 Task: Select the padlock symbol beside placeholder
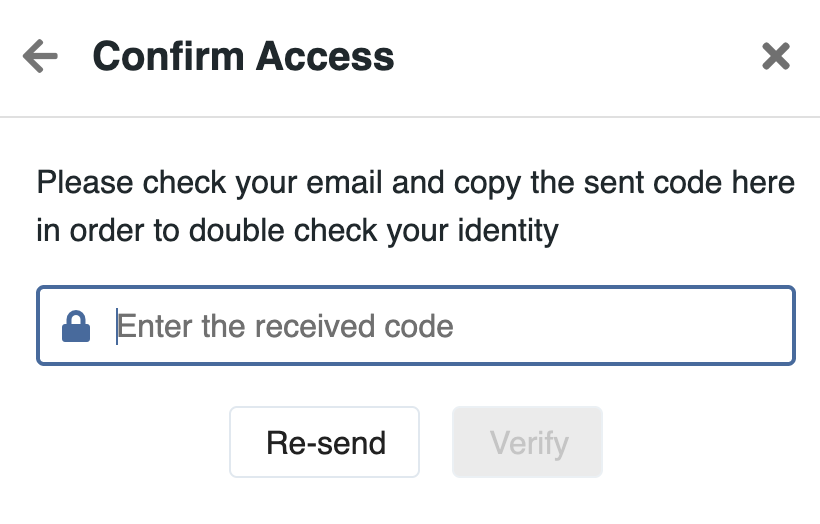pos(76,327)
